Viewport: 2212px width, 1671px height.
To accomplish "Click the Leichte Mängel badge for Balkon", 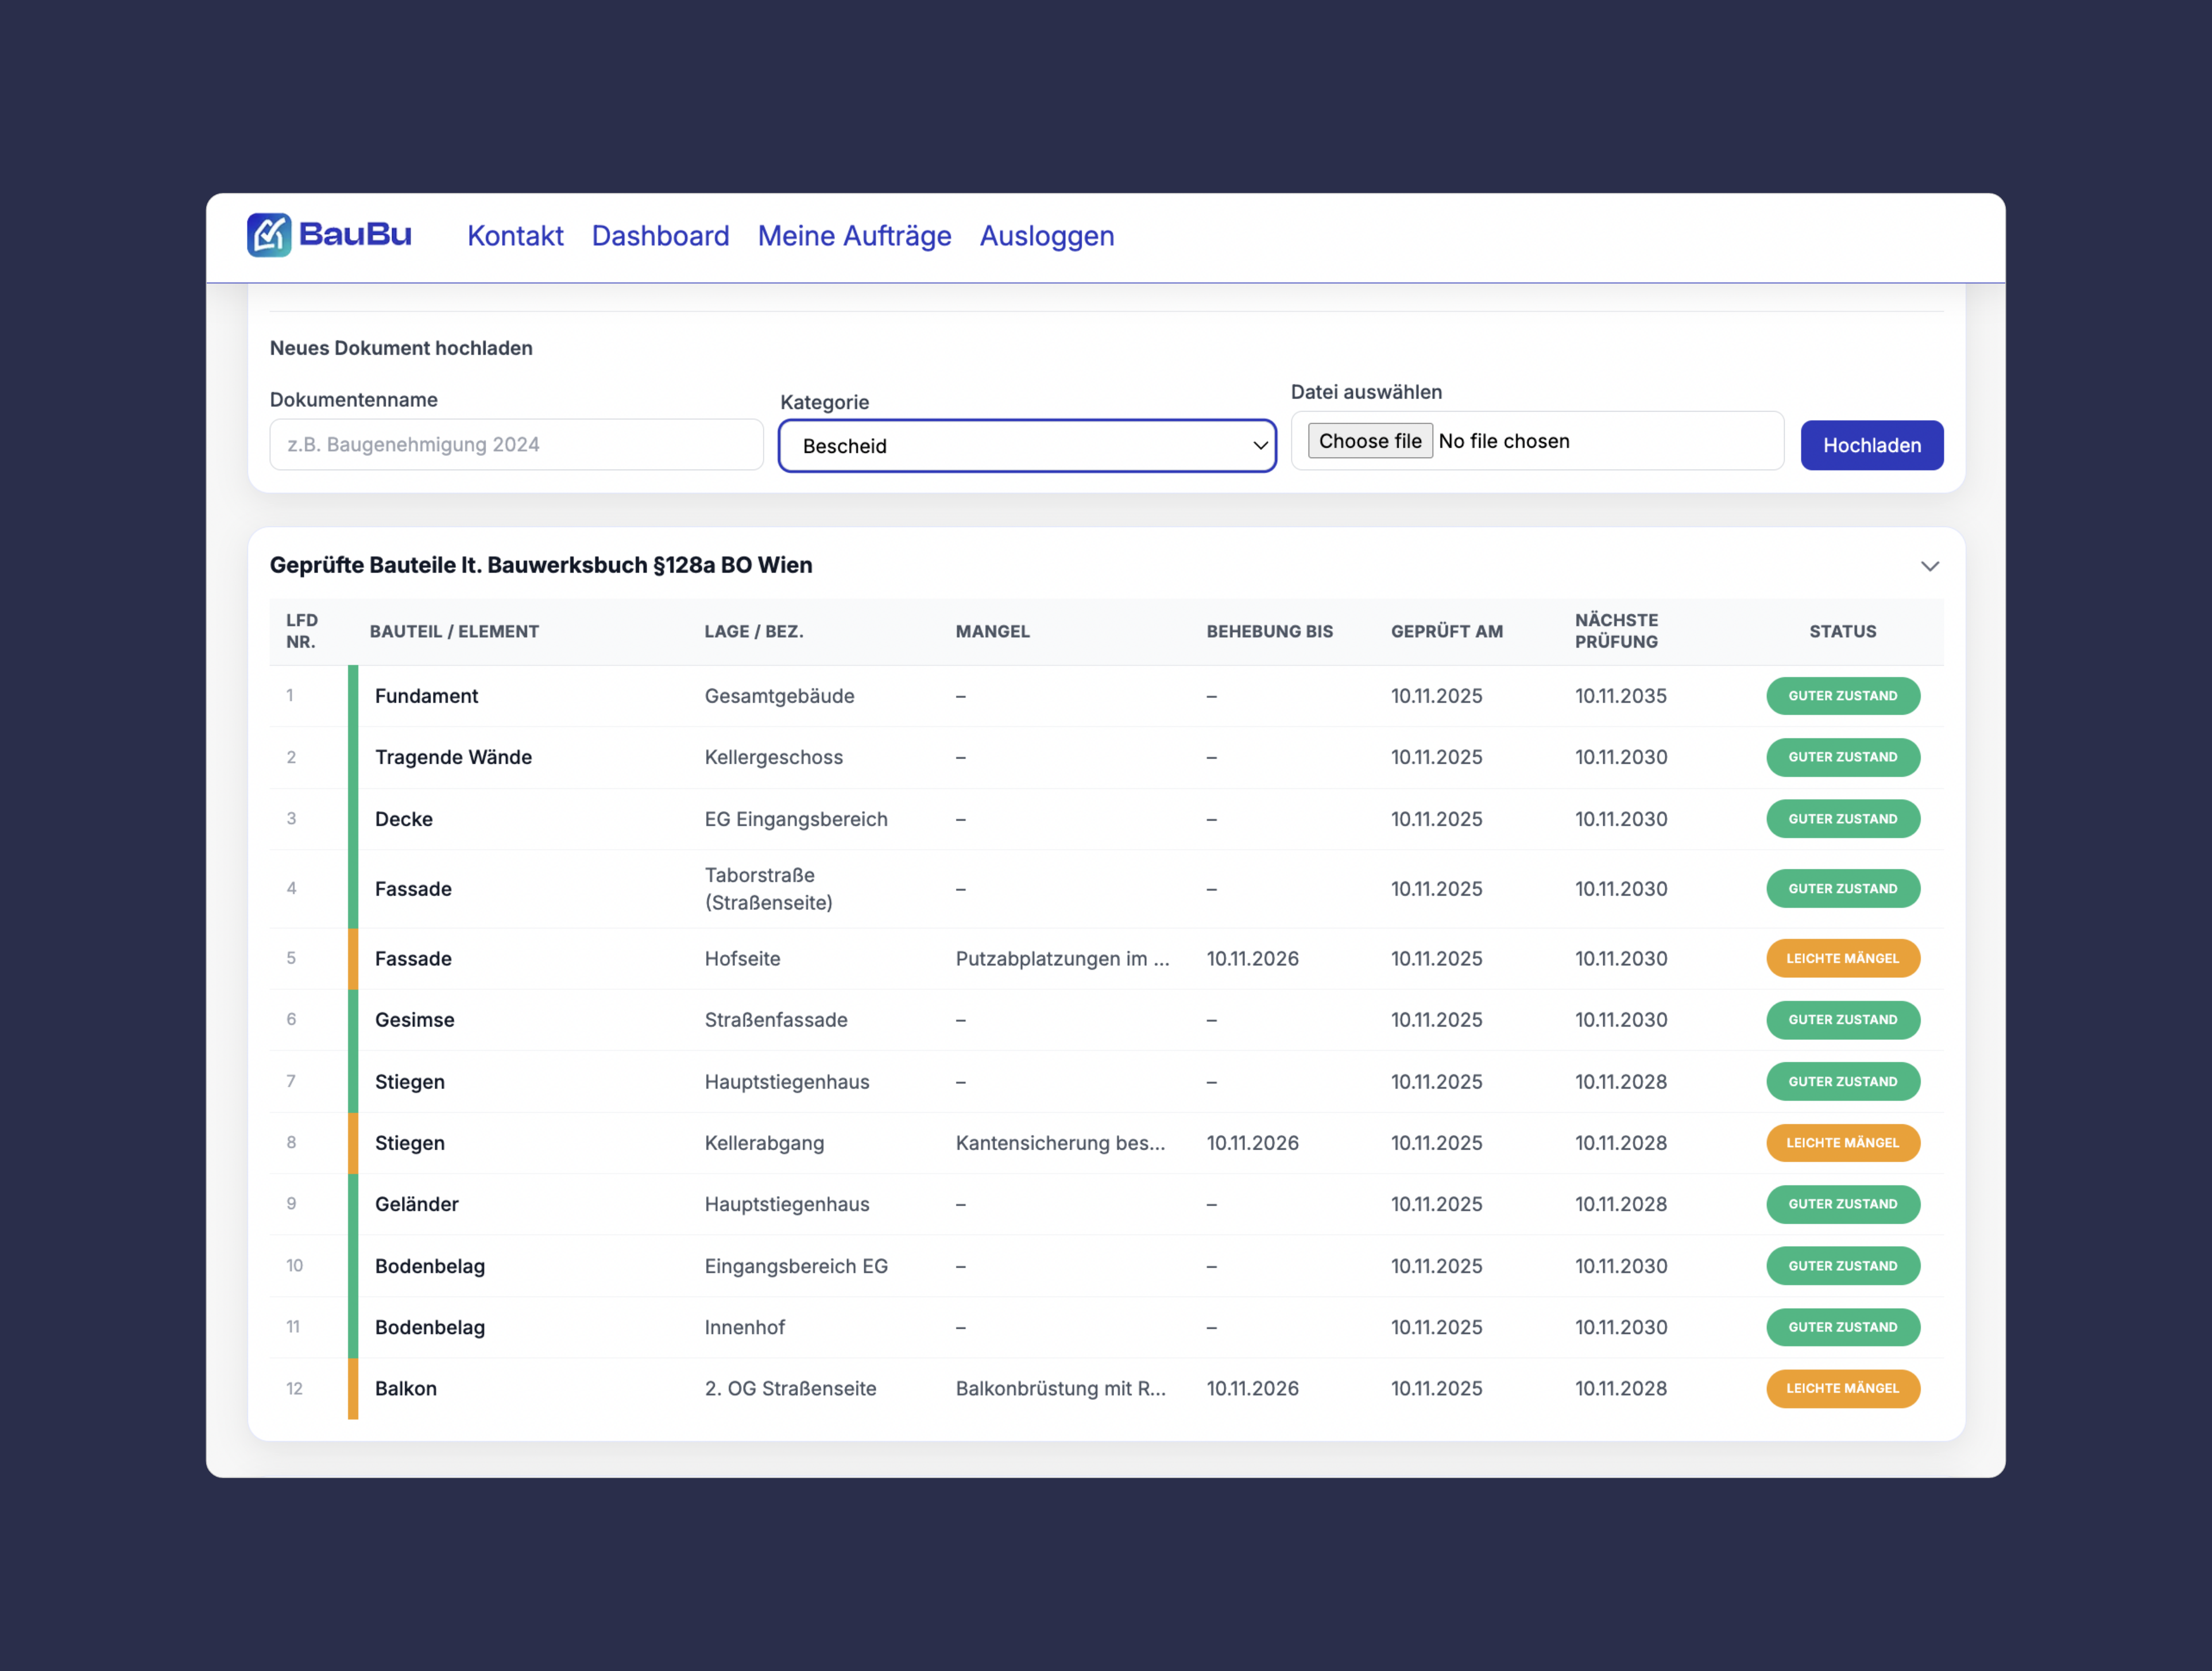I will tap(1842, 1388).
